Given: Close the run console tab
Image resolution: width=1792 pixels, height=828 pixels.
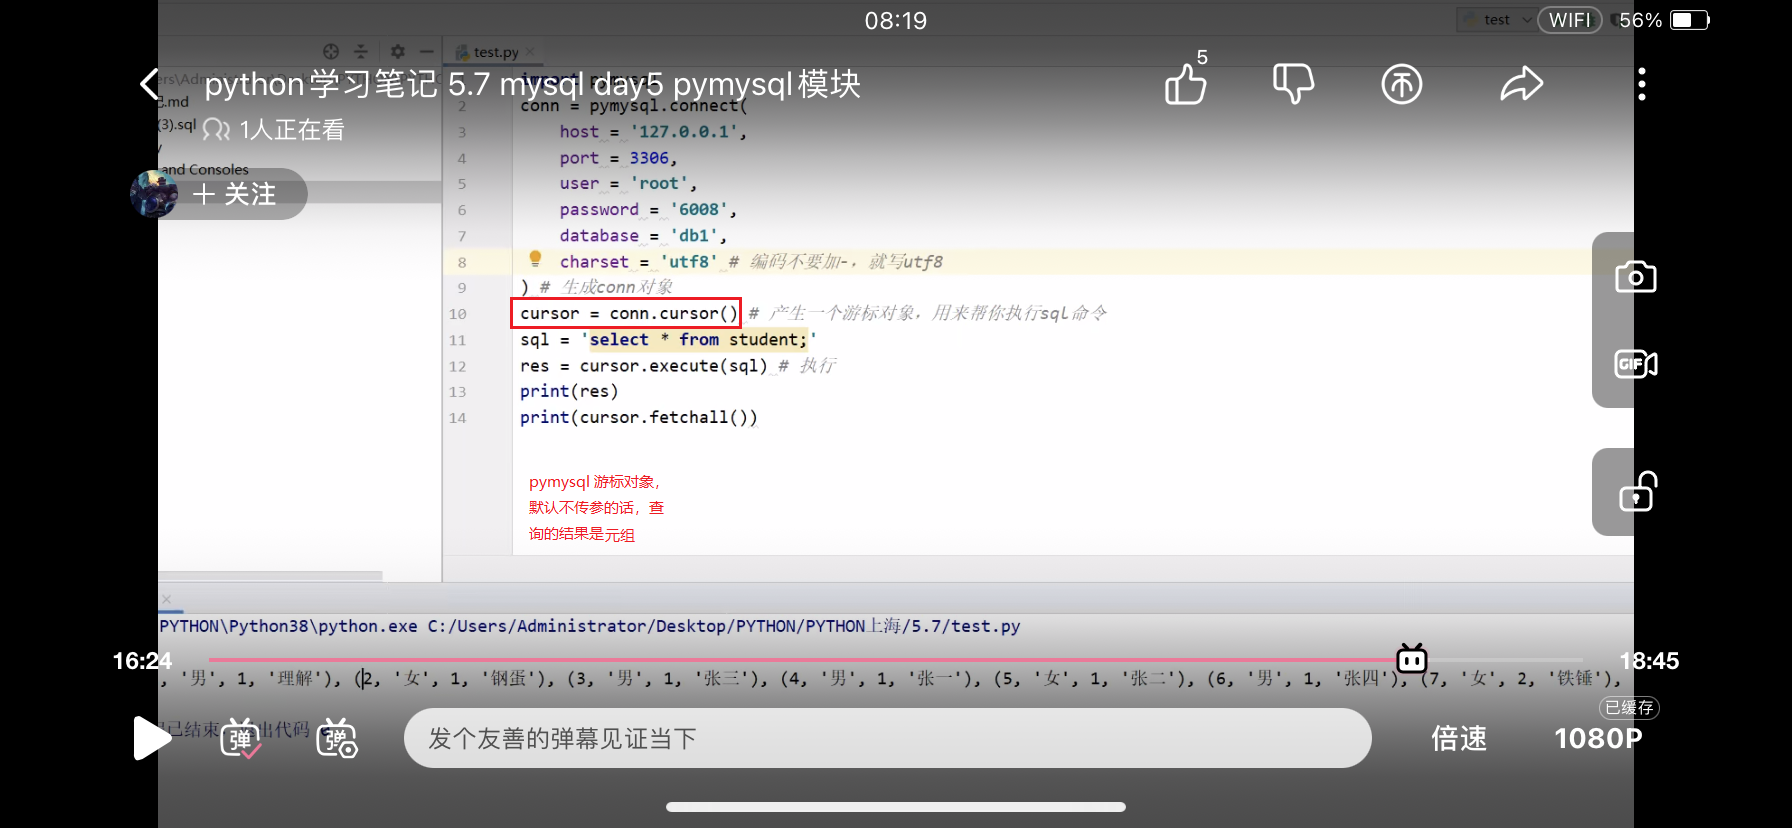Looking at the screenshot, I should click(x=167, y=599).
